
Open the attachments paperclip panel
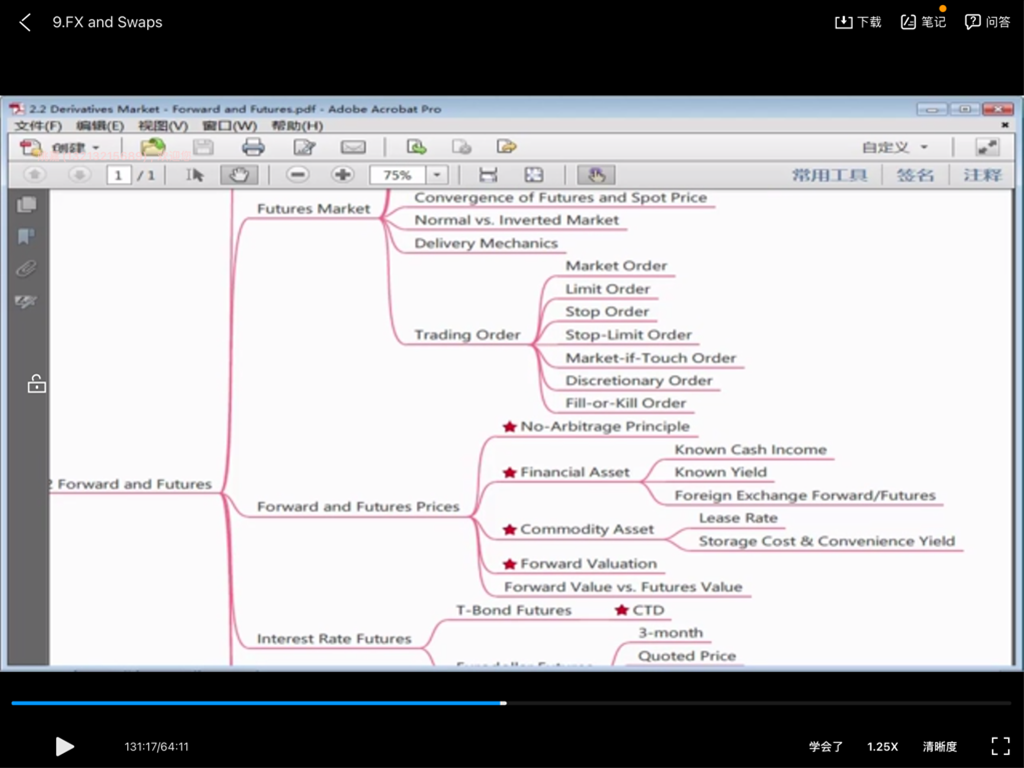[x=26, y=268]
